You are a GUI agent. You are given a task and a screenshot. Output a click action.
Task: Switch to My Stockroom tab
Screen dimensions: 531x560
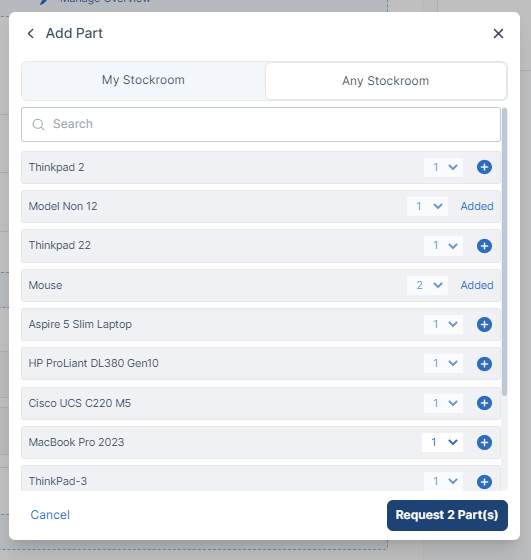tap(143, 80)
